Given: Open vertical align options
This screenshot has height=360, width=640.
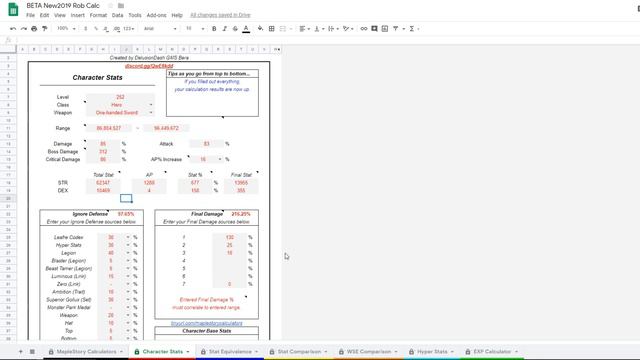Looking at the screenshot, I should coord(319,29).
